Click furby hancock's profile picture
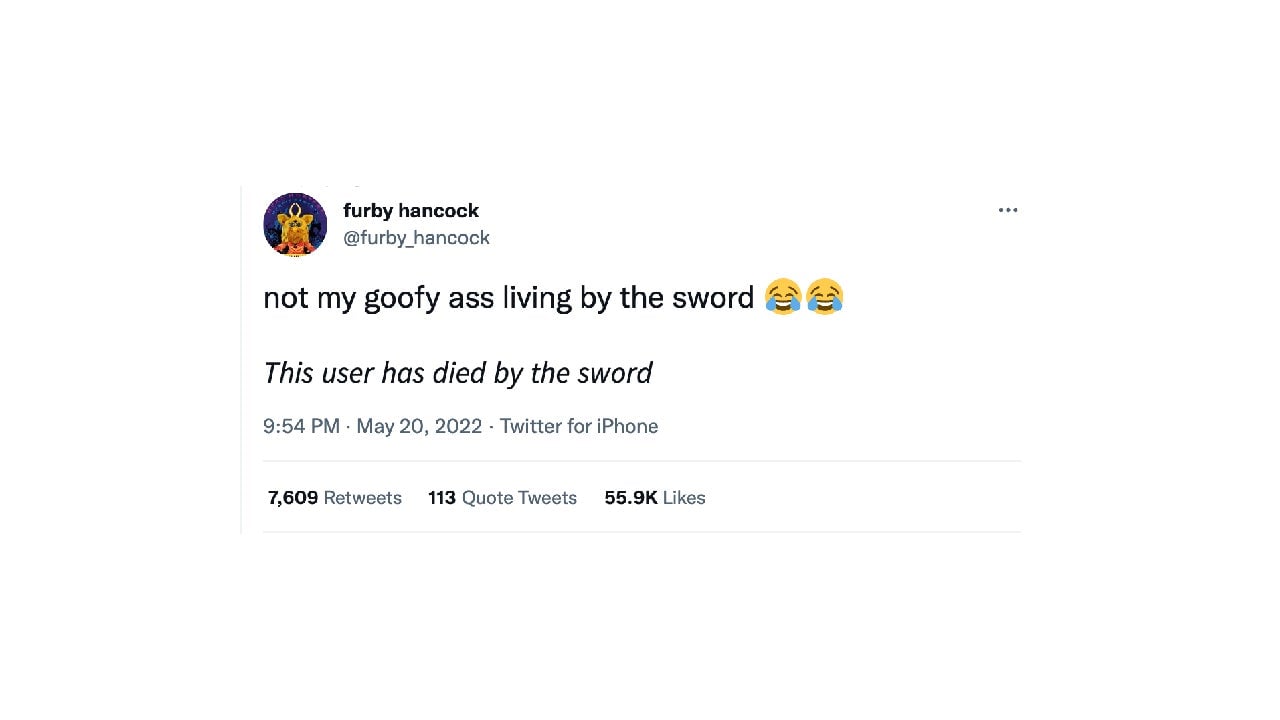 (295, 224)
